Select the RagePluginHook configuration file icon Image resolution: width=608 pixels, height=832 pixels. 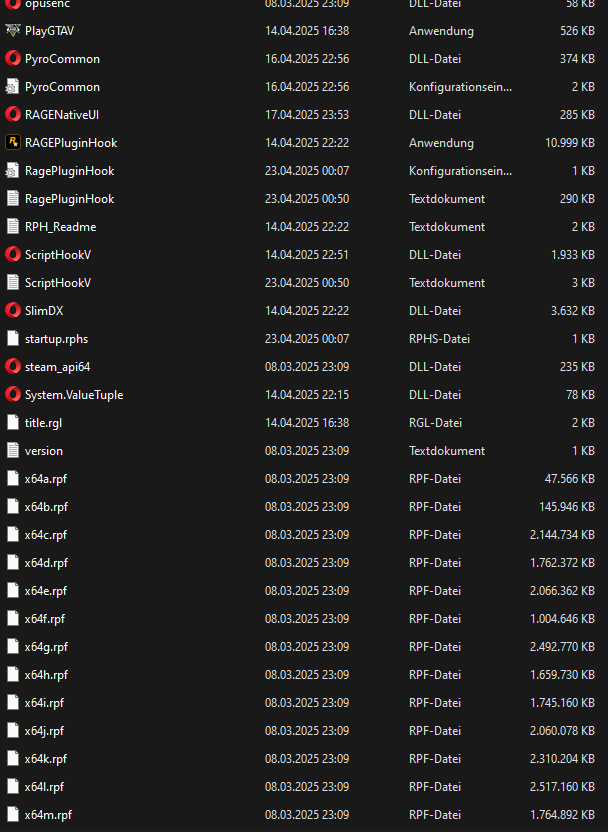click(x=13, y=170)
